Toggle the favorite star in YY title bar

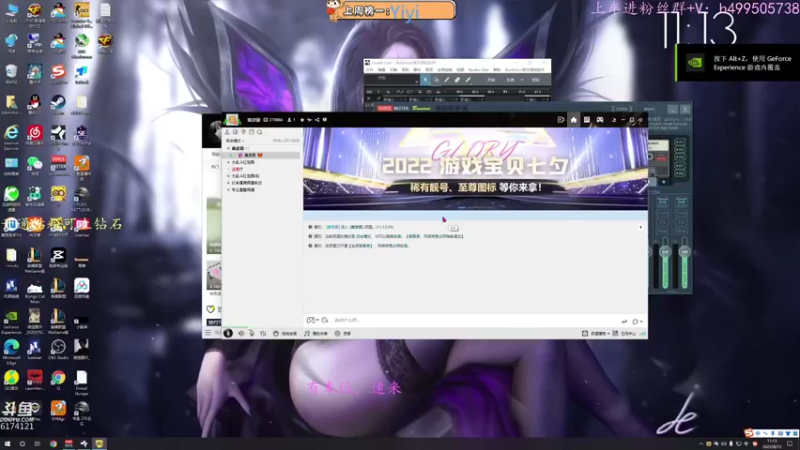click(302, 120)
